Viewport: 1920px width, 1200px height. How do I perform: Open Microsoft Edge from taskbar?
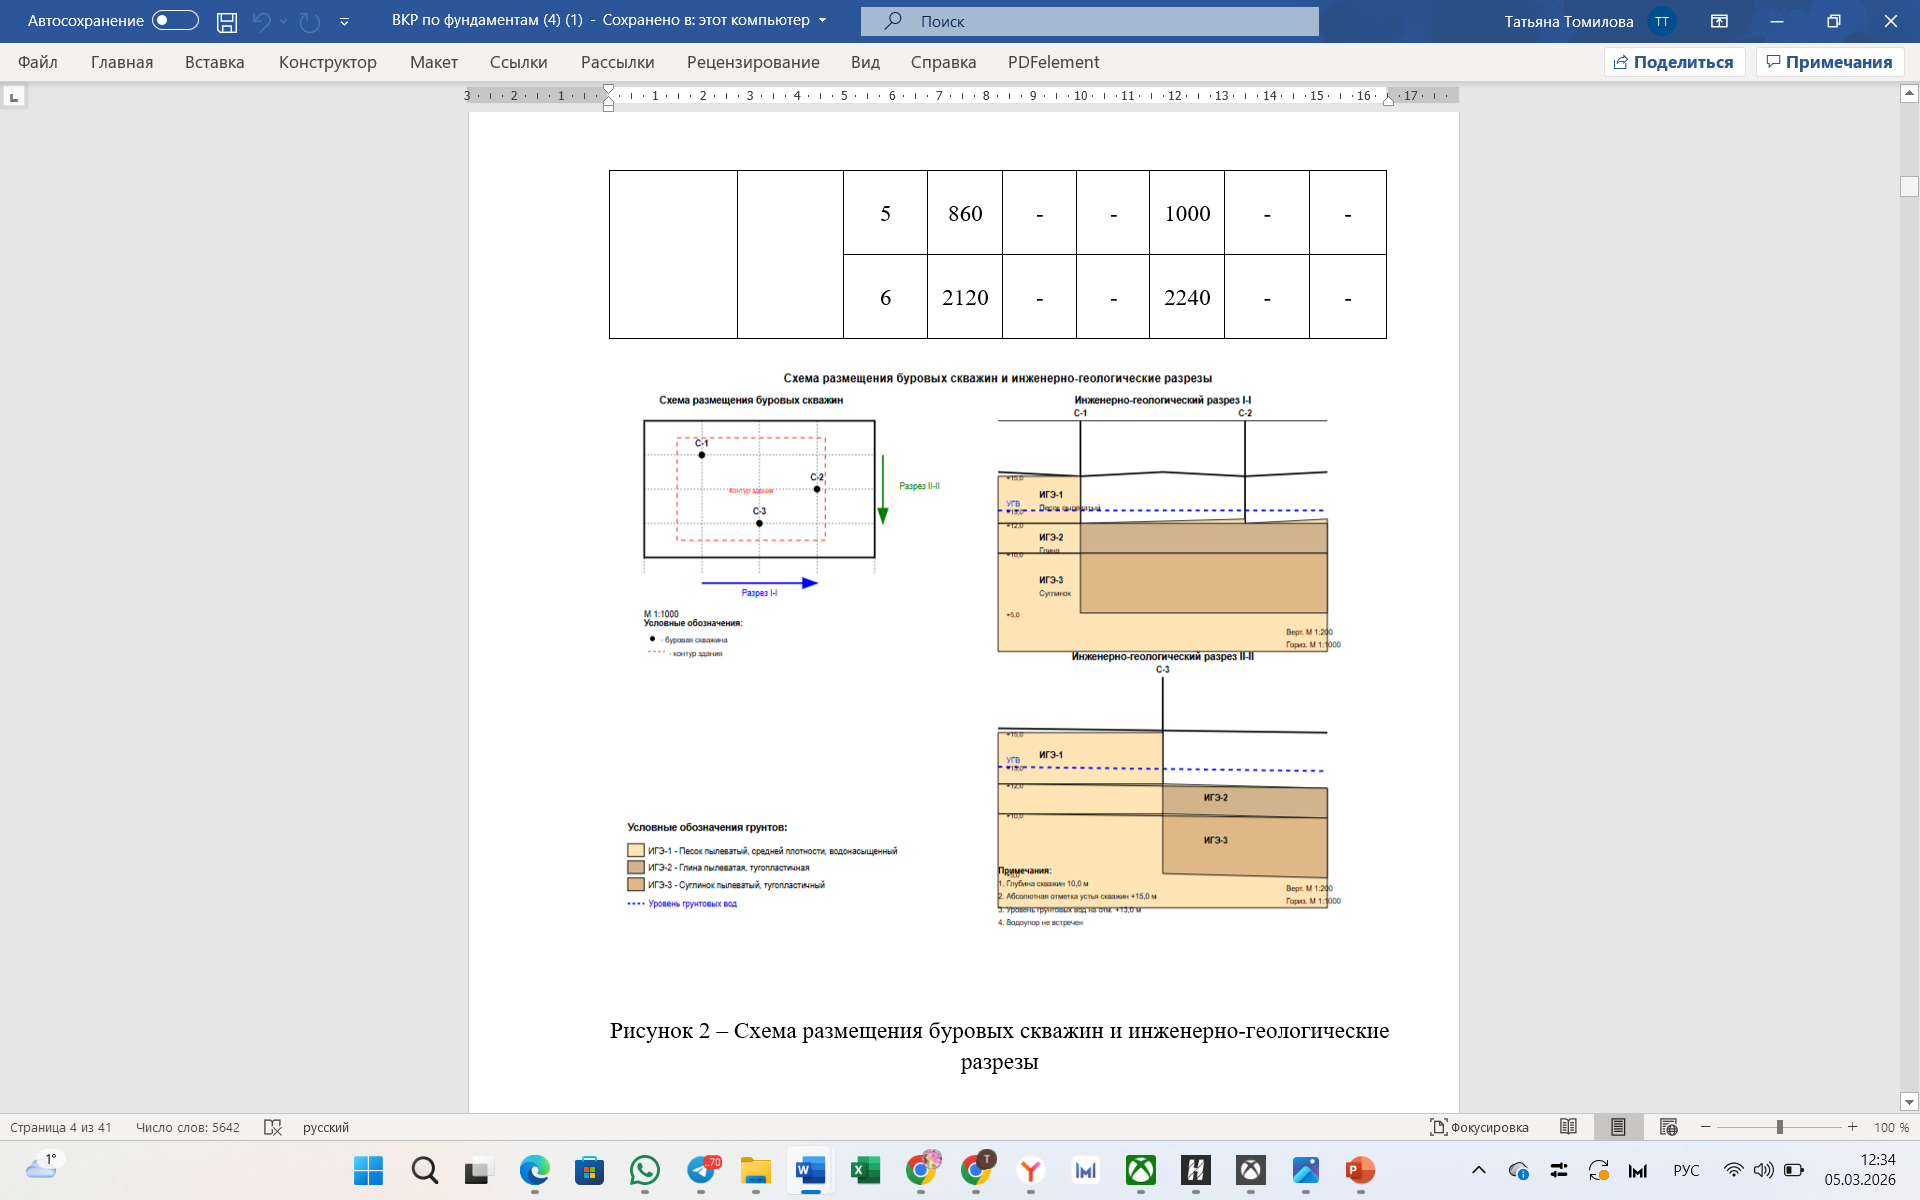(x=534, y=1170)
